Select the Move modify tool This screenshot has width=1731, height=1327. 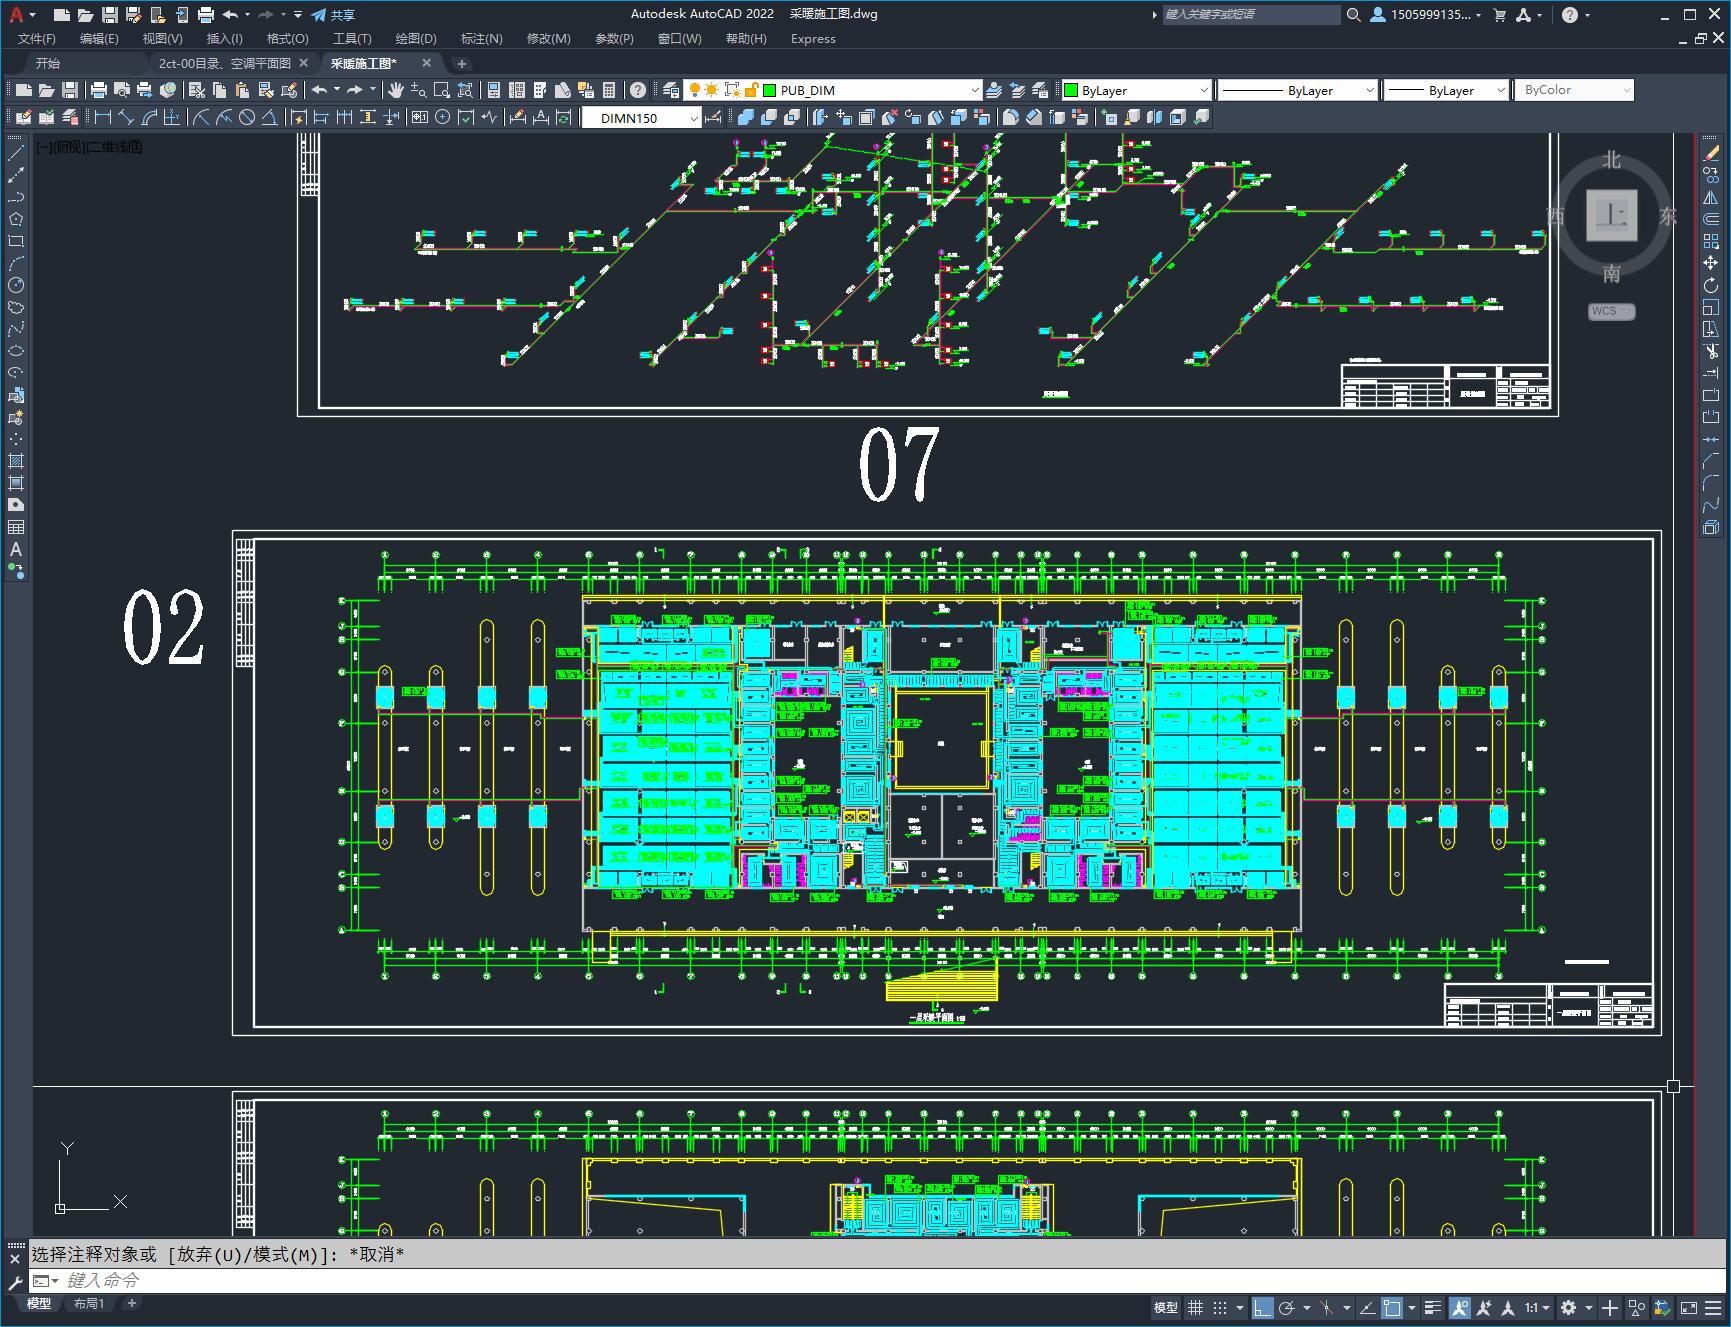click(x=1711, y=263)
